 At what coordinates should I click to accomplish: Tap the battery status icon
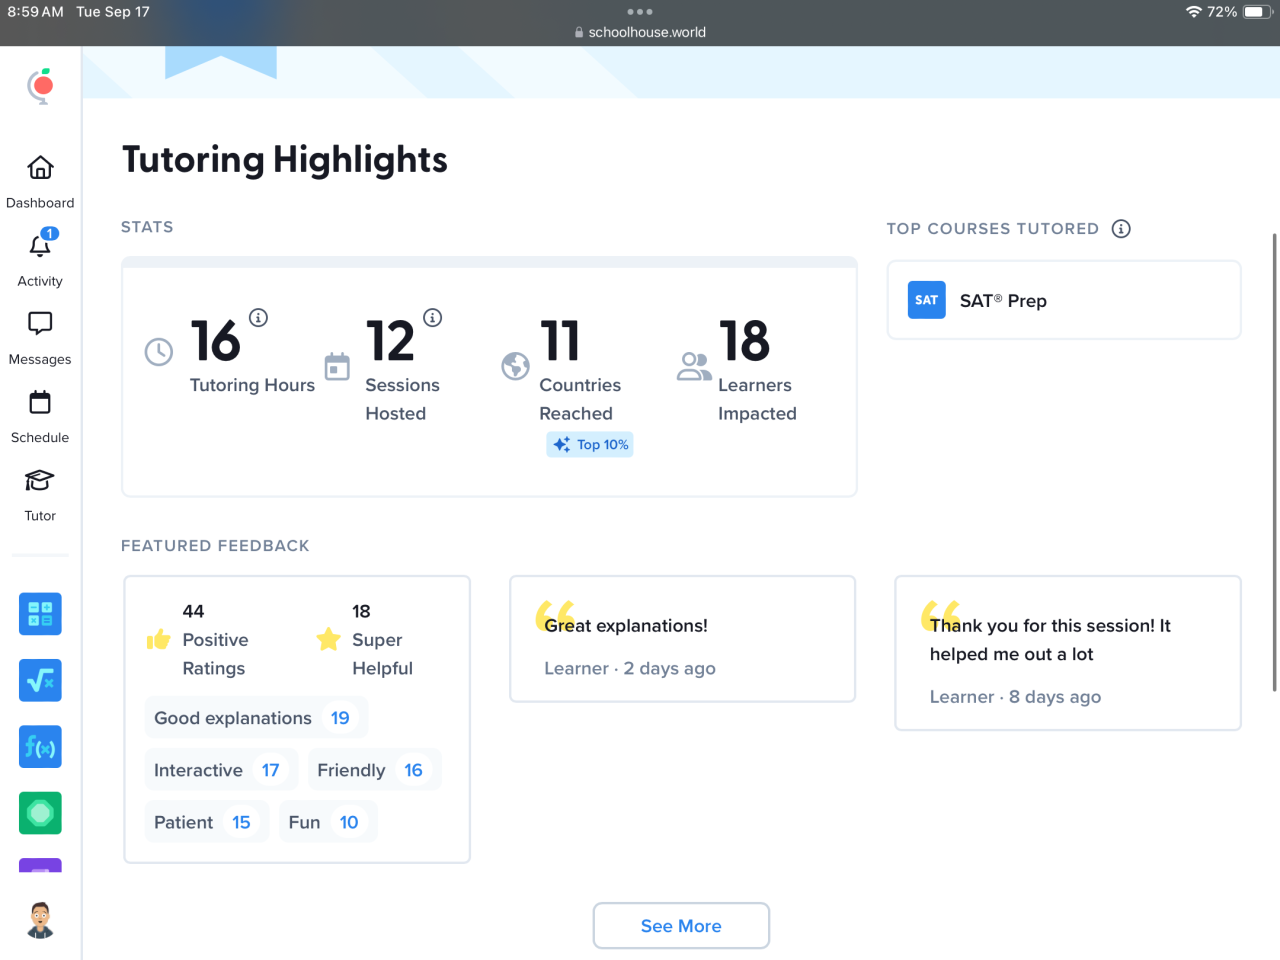pyautogui.click(x=1258, y=12)
